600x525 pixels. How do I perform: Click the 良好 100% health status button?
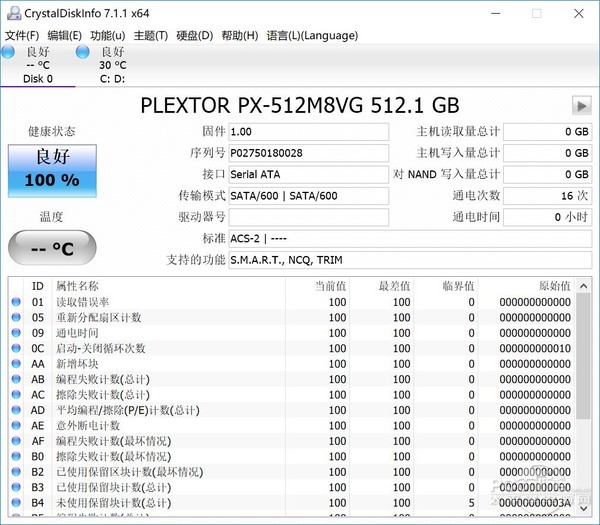[52, 170]
